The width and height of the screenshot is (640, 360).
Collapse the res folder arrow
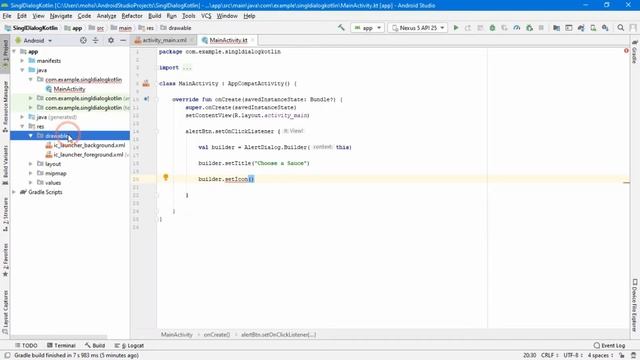tap(22, 127)
